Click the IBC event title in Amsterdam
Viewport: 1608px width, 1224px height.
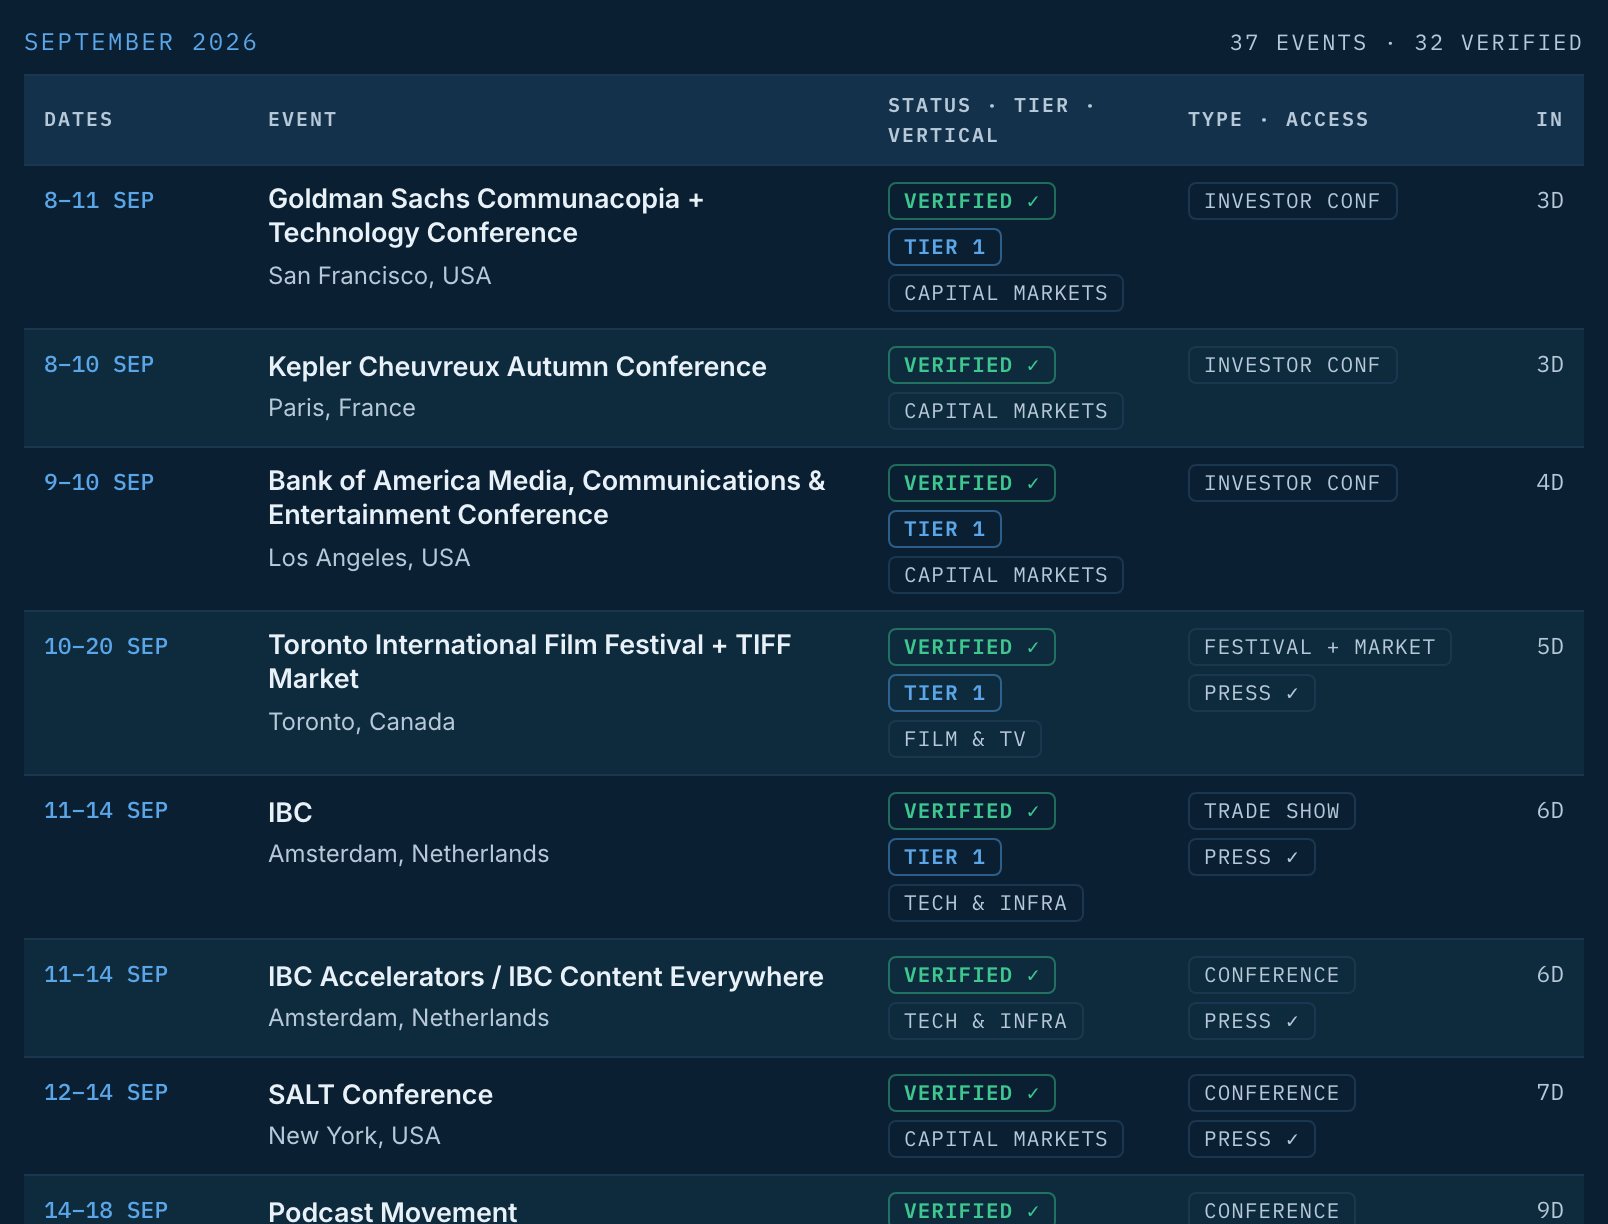click(x=290, y=813)
